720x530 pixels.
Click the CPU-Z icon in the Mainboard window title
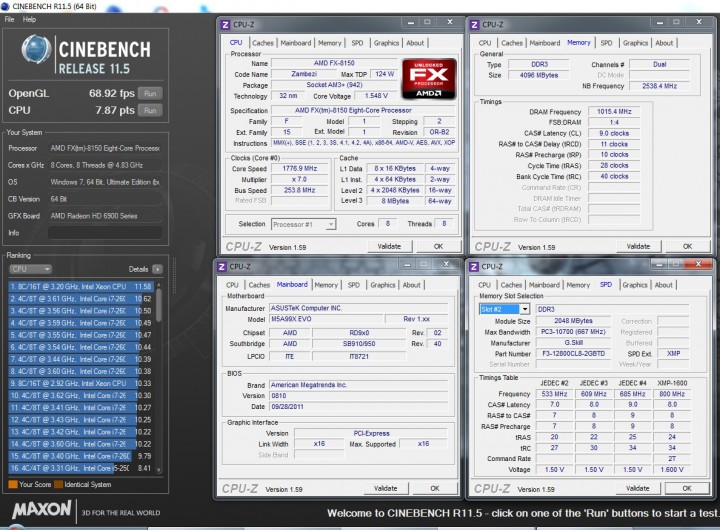coord(221,267)
